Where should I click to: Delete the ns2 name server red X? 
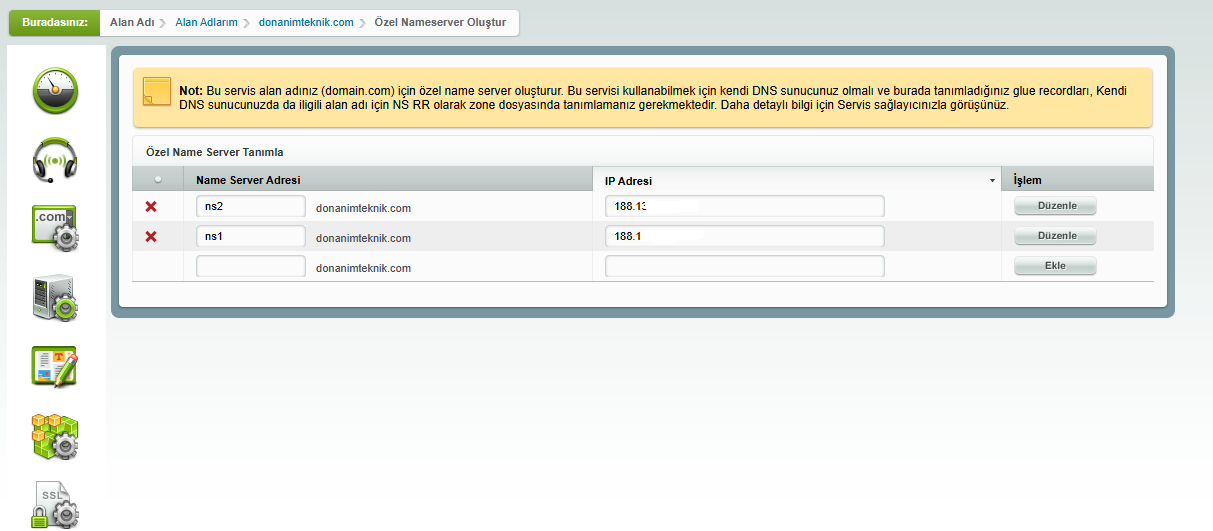pyautogui.click(x=151, y=207)
